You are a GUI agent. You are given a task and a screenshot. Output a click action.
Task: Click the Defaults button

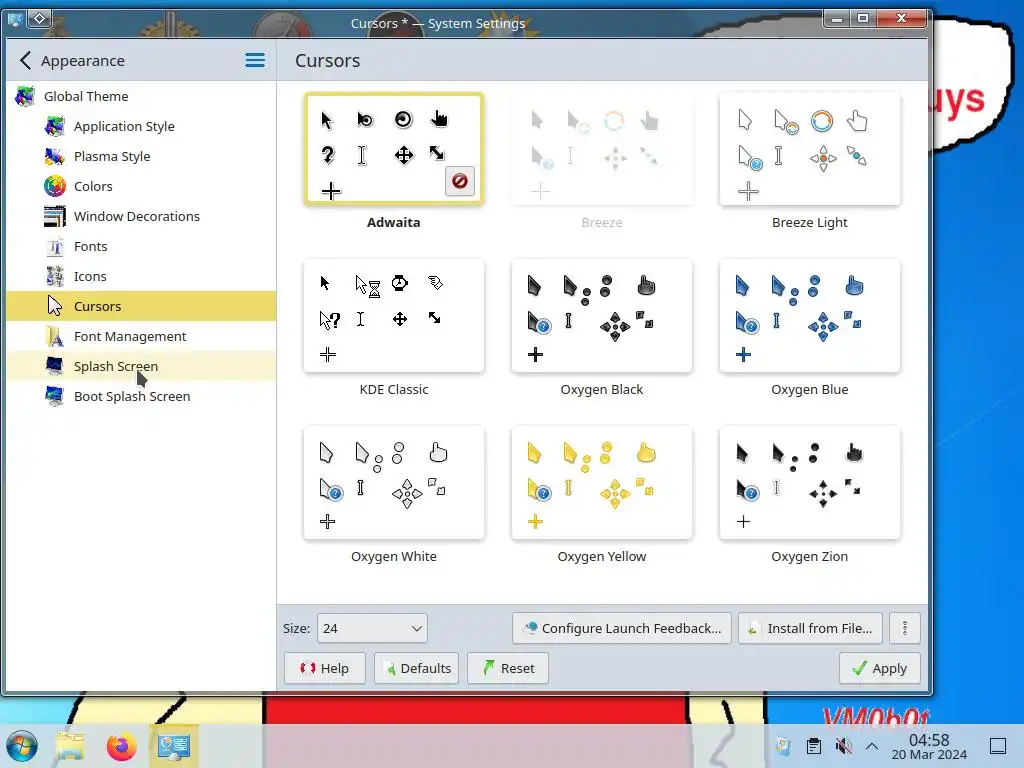(417, 668)
